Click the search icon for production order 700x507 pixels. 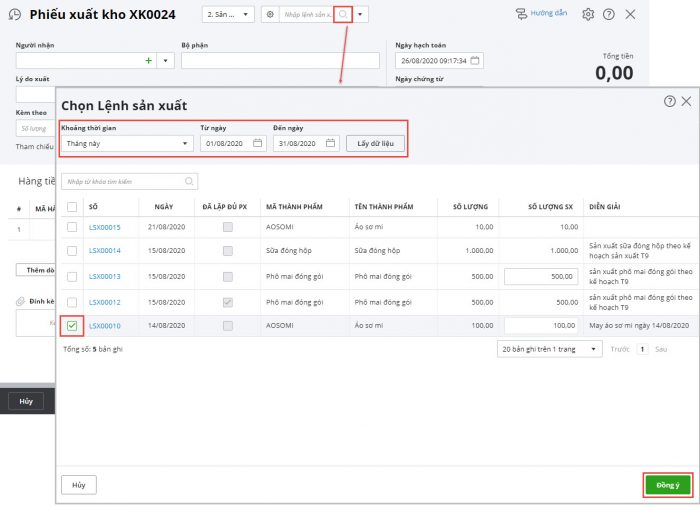point(343,15)
